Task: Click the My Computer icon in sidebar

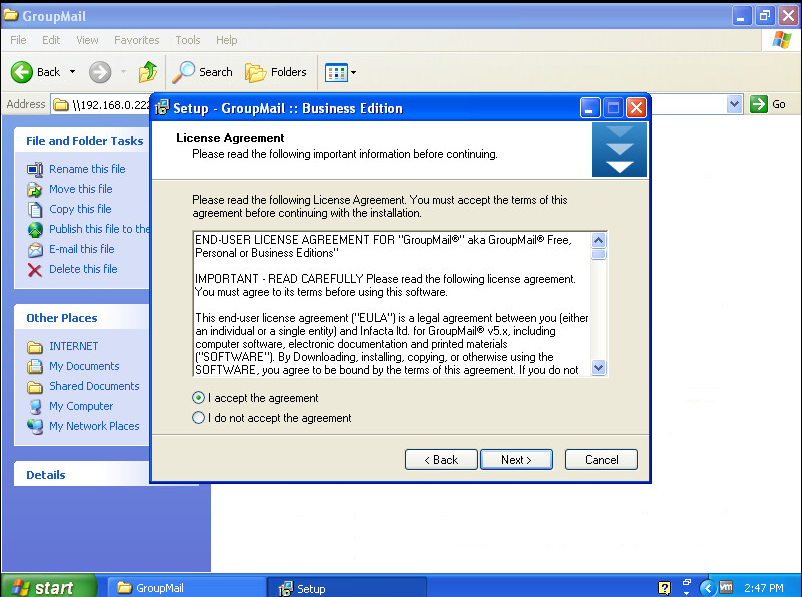Action: tap(35, 407)
